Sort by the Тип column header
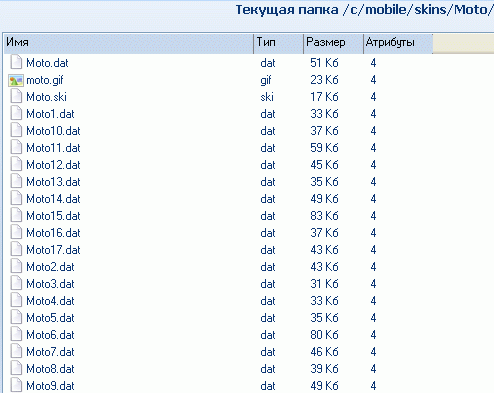Screen dimensions: 494x393 [x=279, y=43]
